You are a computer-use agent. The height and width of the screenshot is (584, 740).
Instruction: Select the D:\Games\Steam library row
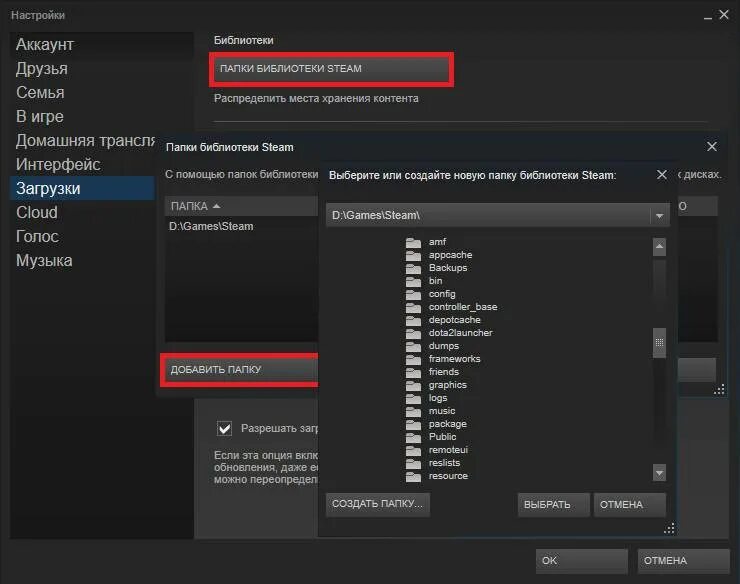pyautogui.click(x=241, y=227)
